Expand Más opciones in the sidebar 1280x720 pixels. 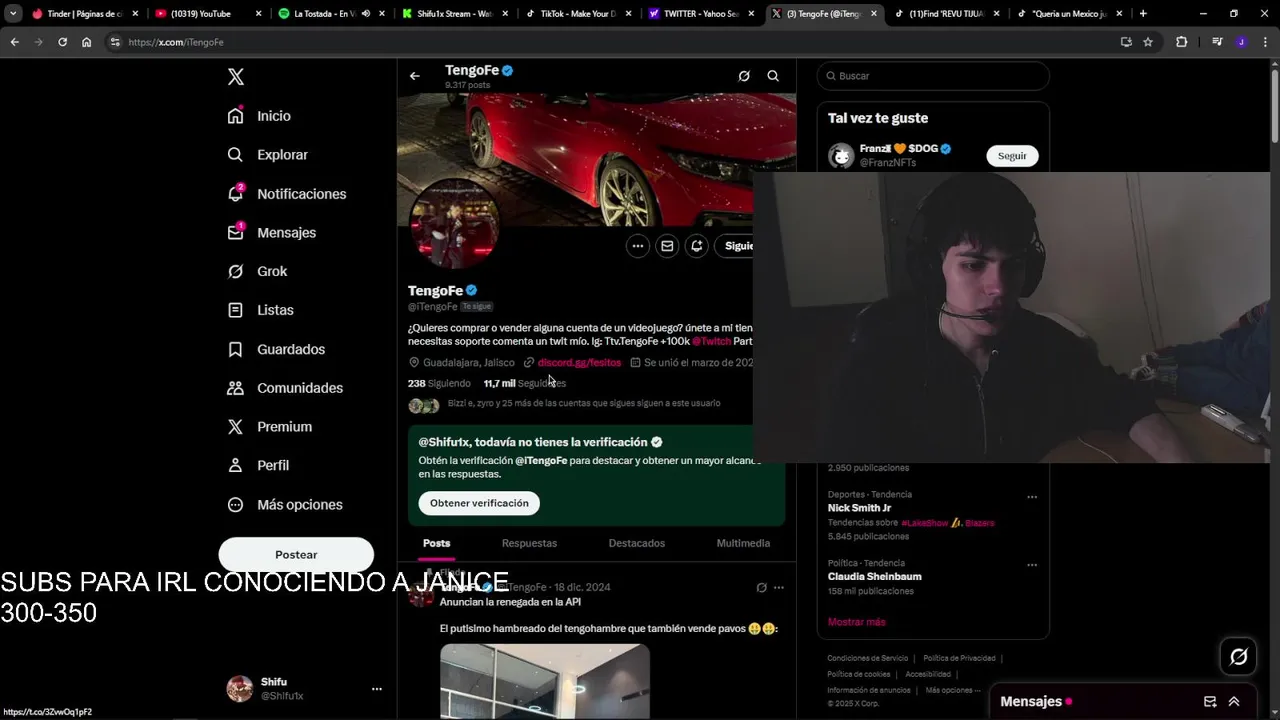coord(285,505)
